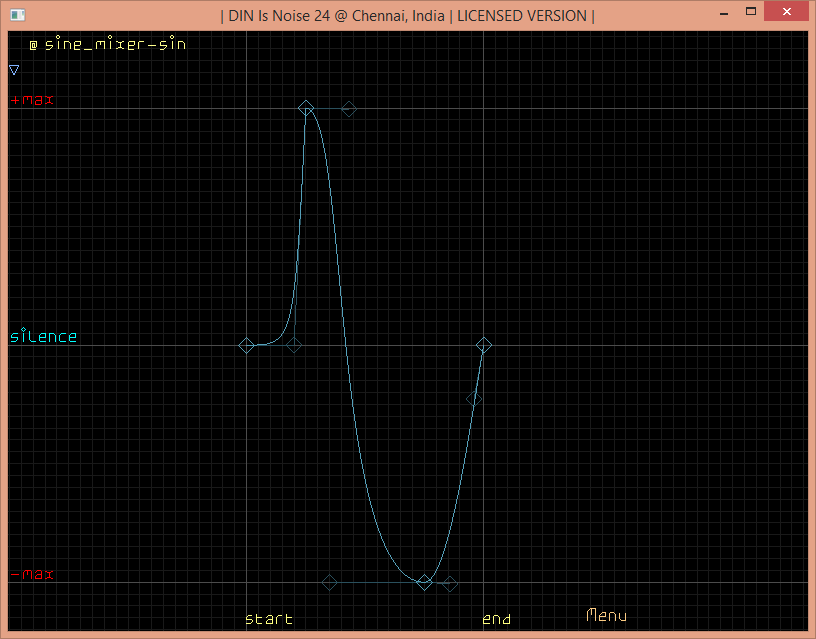Click the red +max label
This screenshot has width=816, height=639.
pos(32,100)
